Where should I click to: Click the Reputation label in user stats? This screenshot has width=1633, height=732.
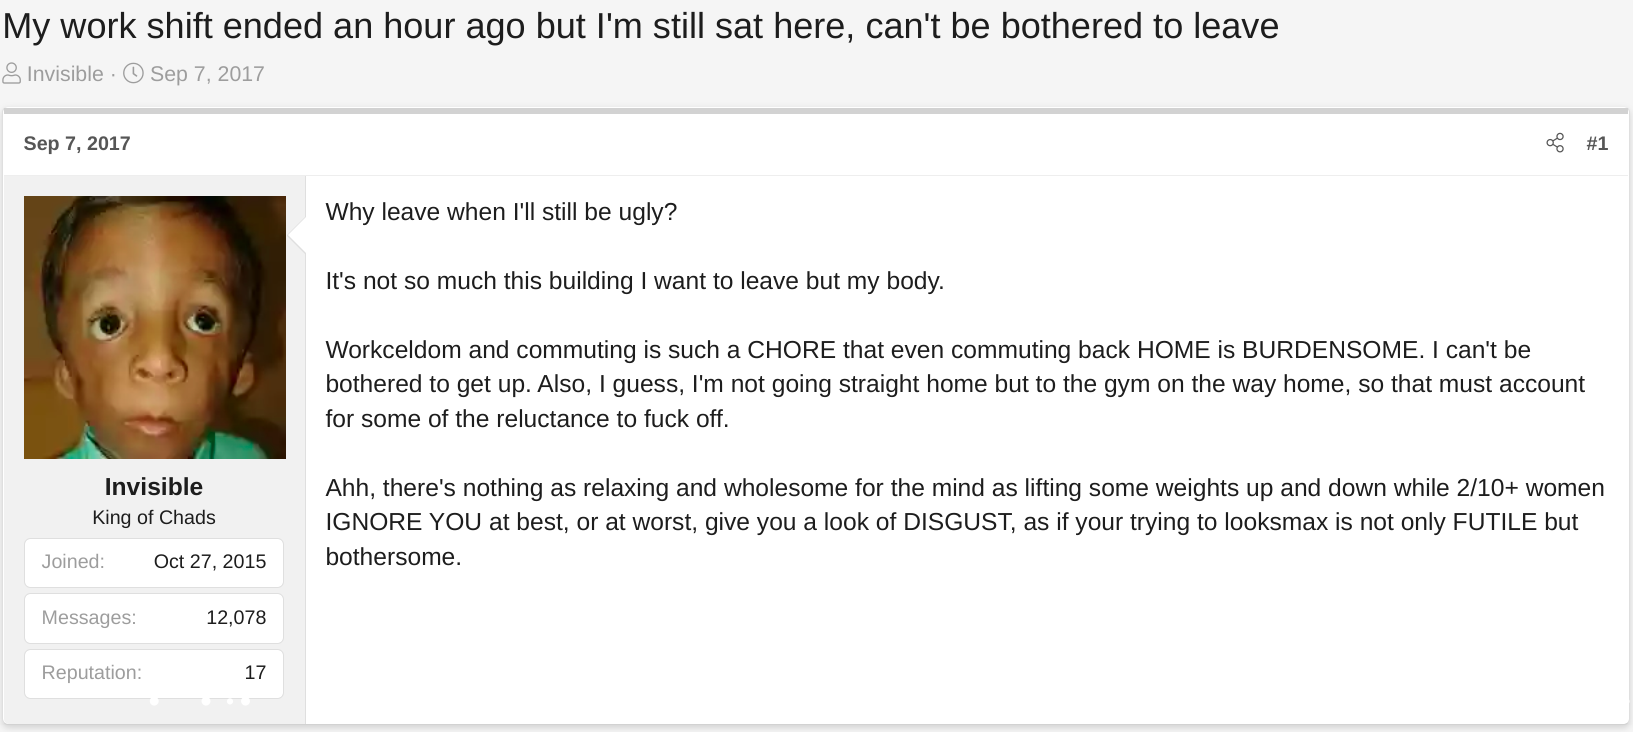tap(91, 673)
